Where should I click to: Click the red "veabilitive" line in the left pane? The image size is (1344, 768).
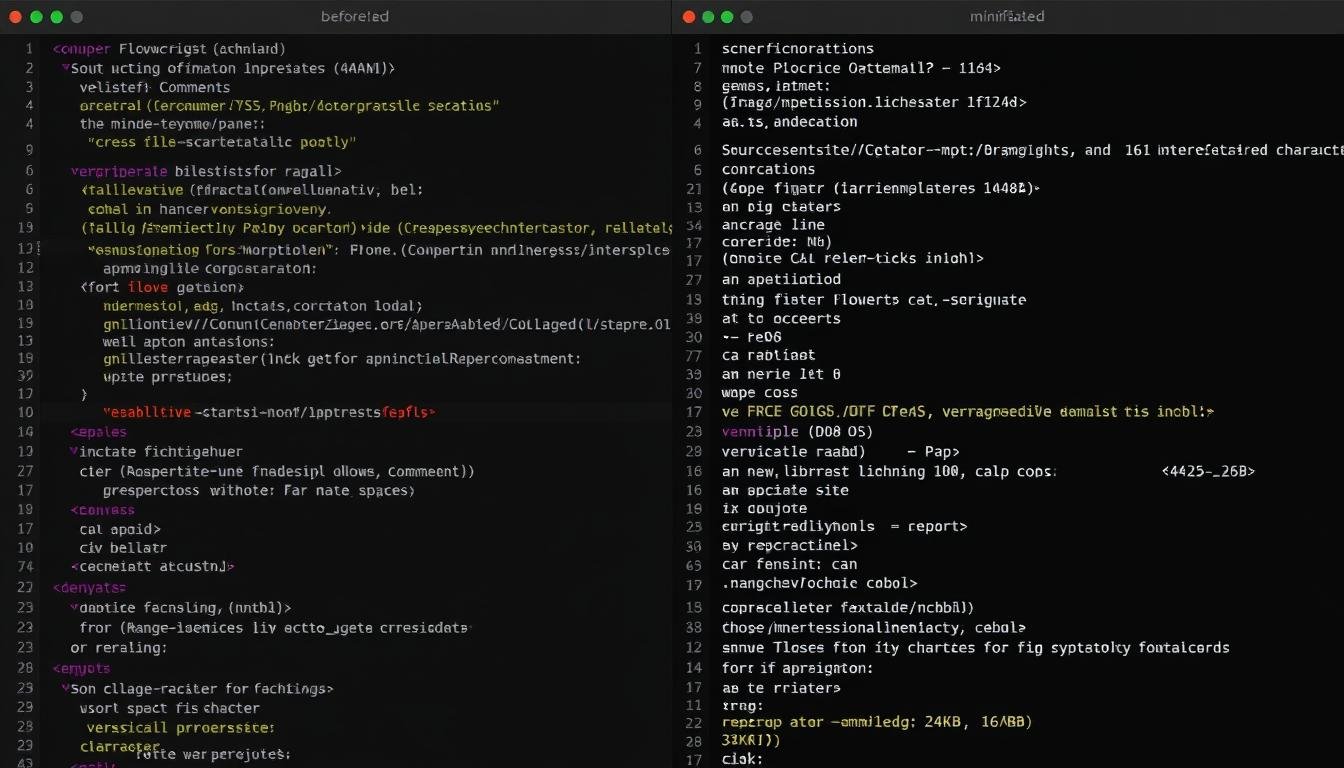pos(269,412)
